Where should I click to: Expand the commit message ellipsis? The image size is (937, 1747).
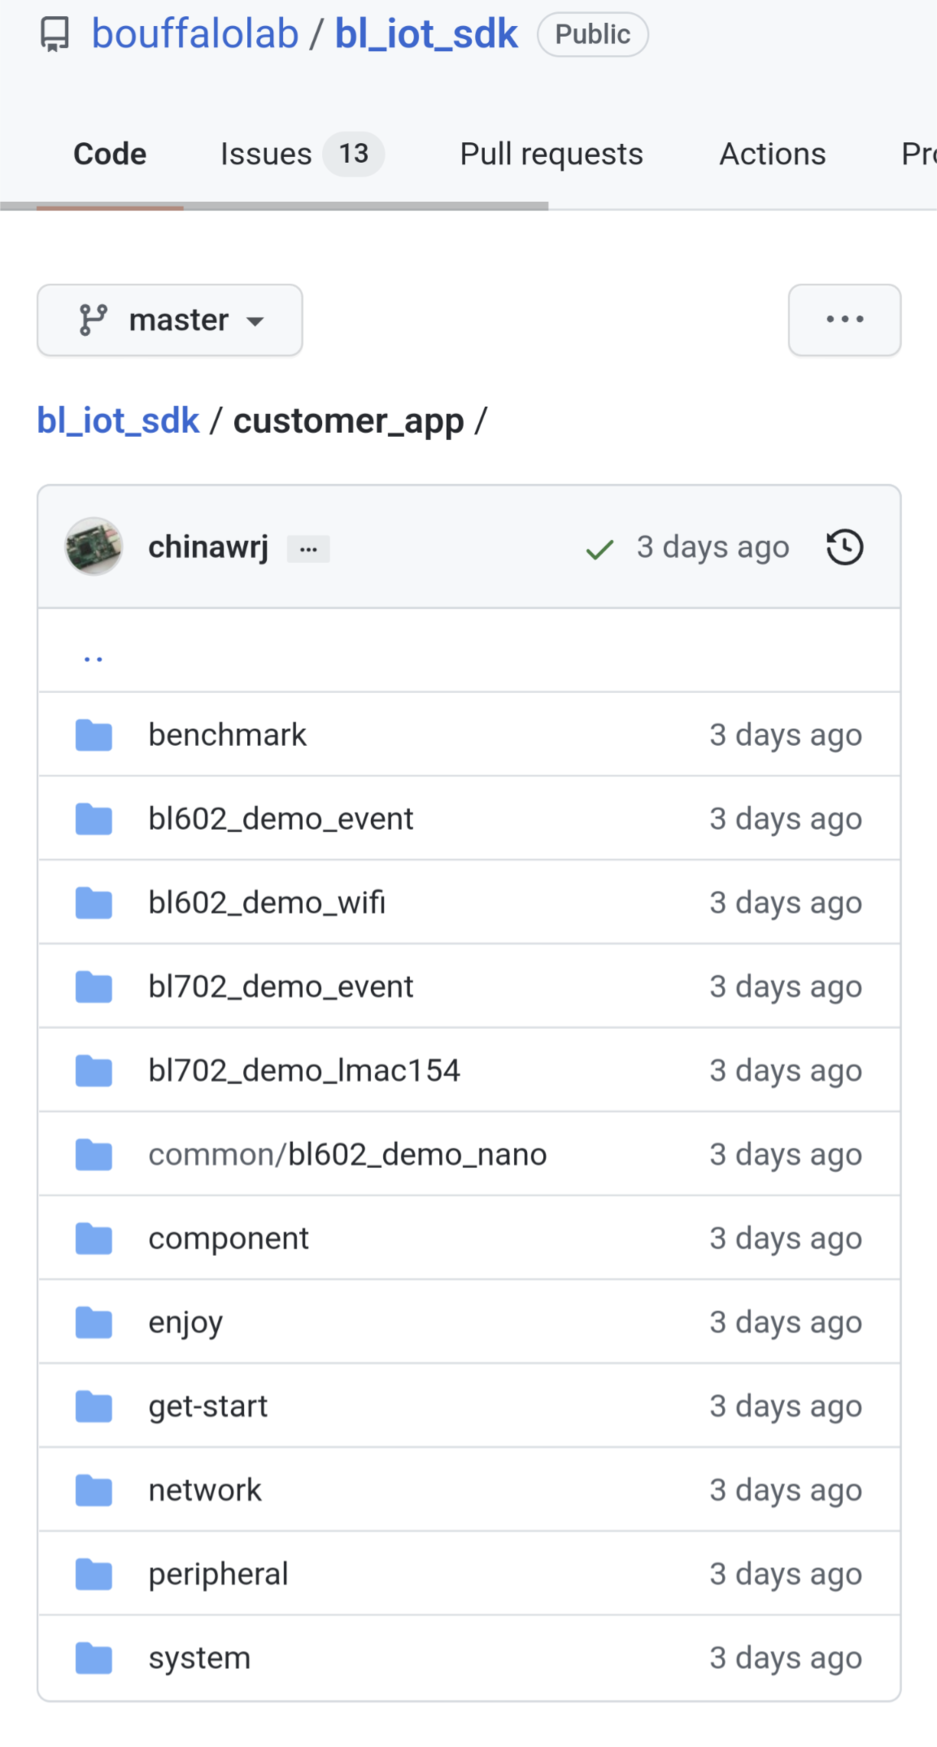coord(308,549)
